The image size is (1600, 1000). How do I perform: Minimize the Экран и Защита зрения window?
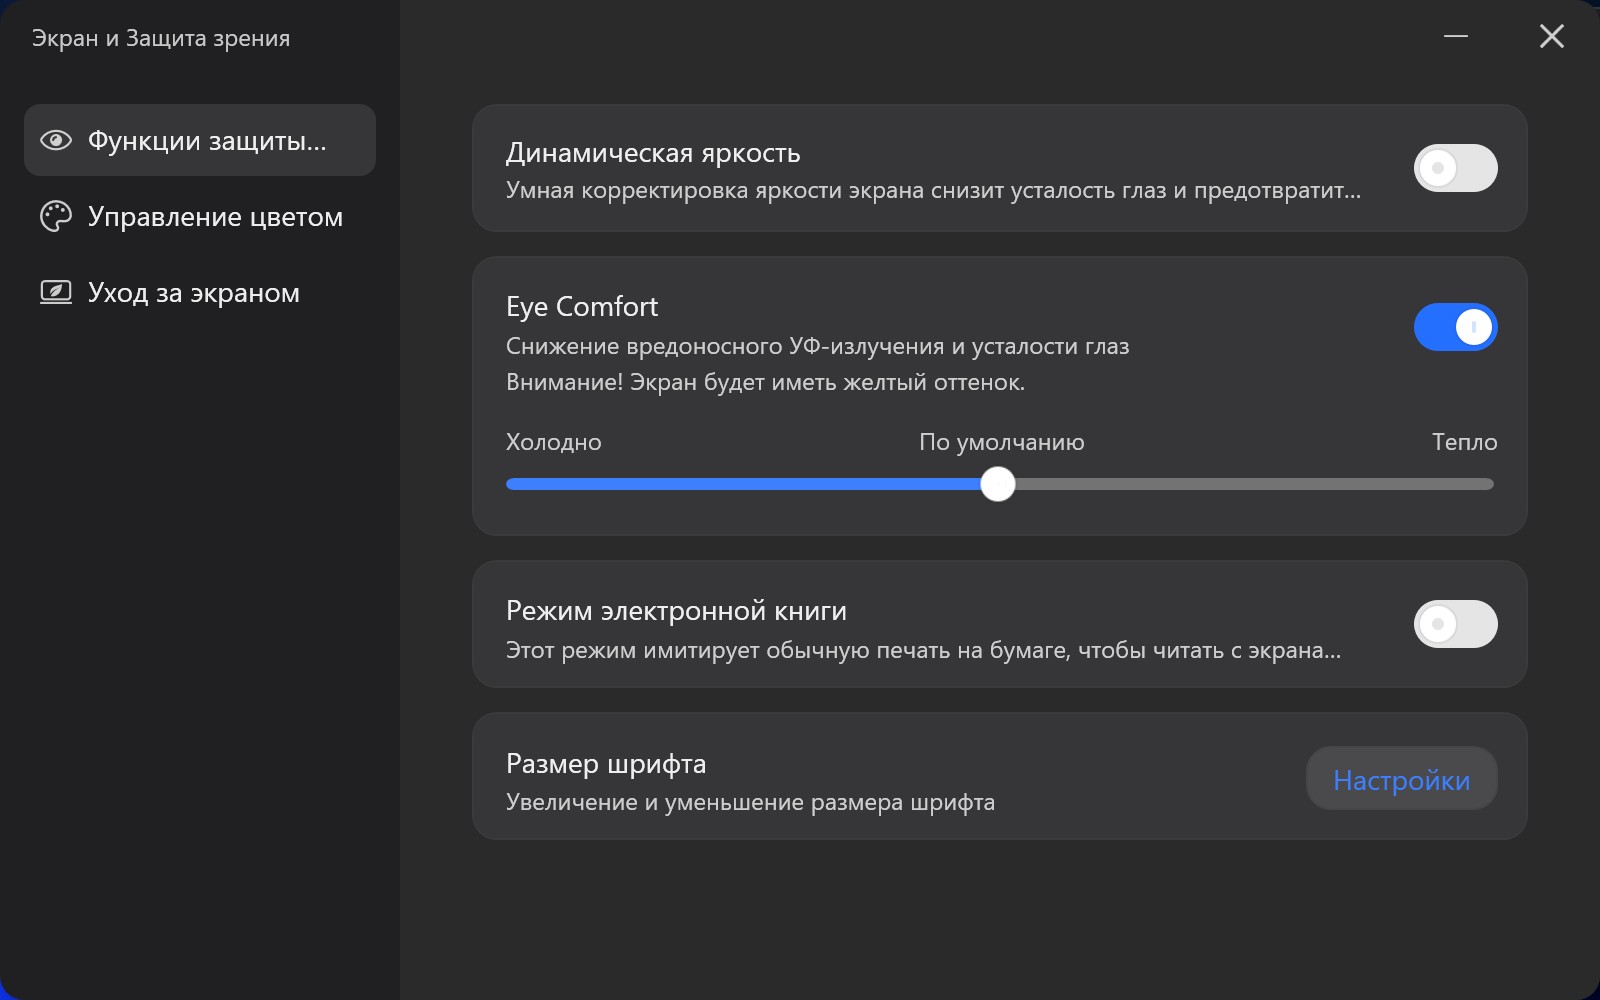(x=1456, y=36)
